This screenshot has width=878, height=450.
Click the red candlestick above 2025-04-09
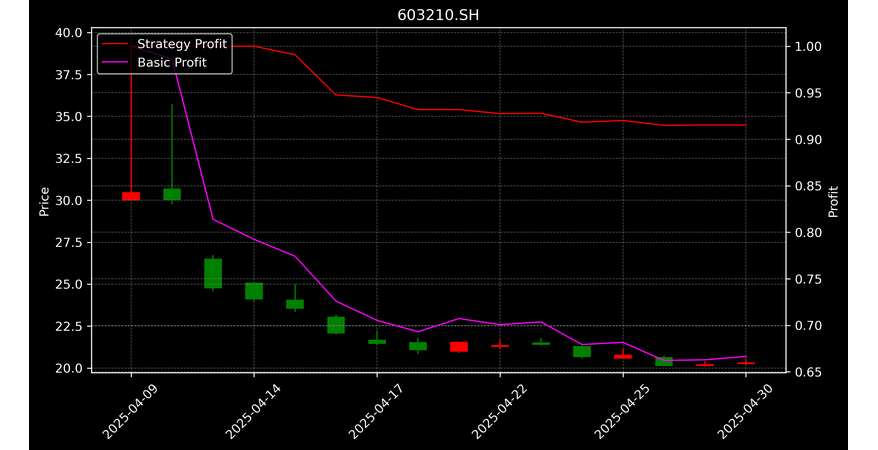pos(131,196)
